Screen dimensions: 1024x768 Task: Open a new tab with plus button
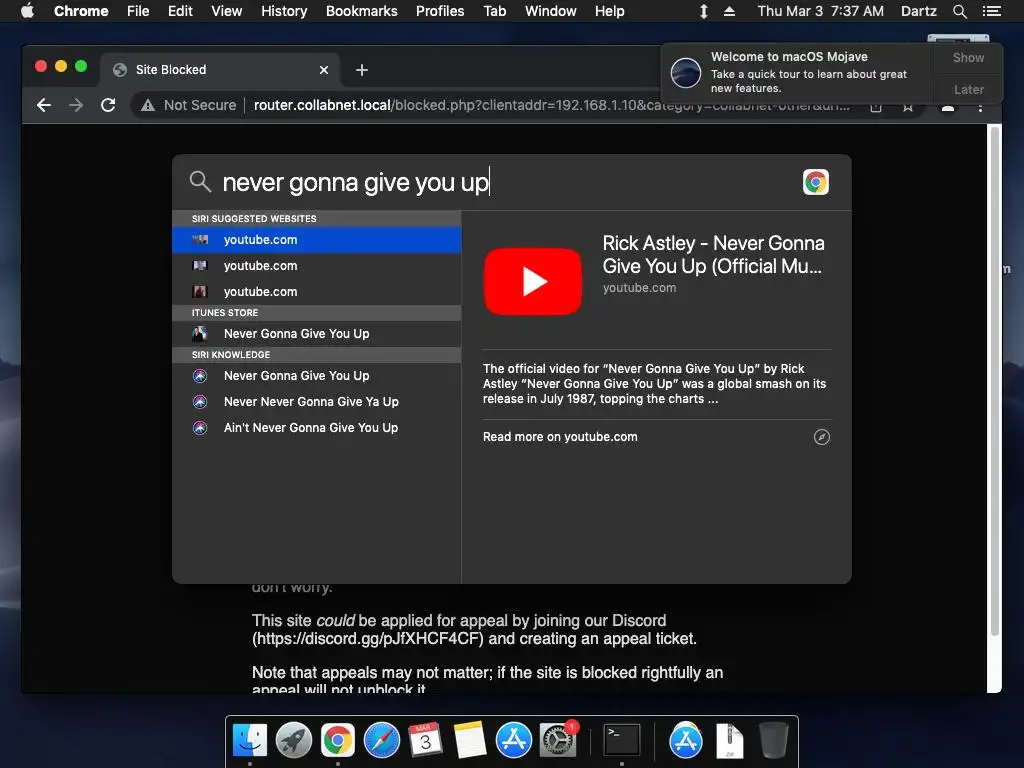pyautogui.click(x=362, y=70)
